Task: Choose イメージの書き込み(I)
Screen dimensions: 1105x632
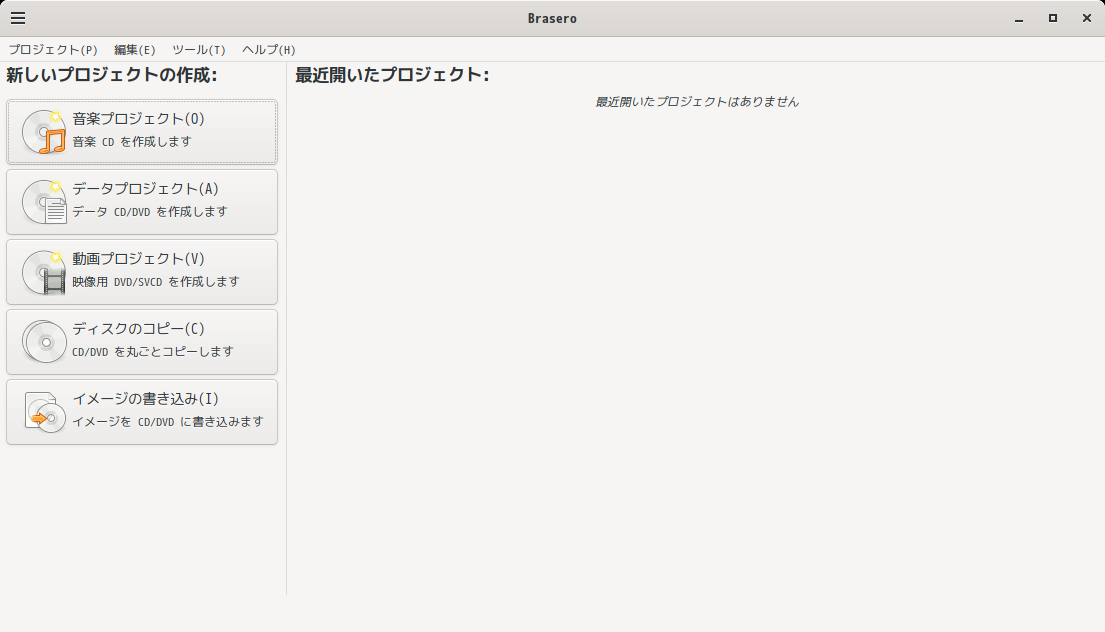Action: [142, 412]
